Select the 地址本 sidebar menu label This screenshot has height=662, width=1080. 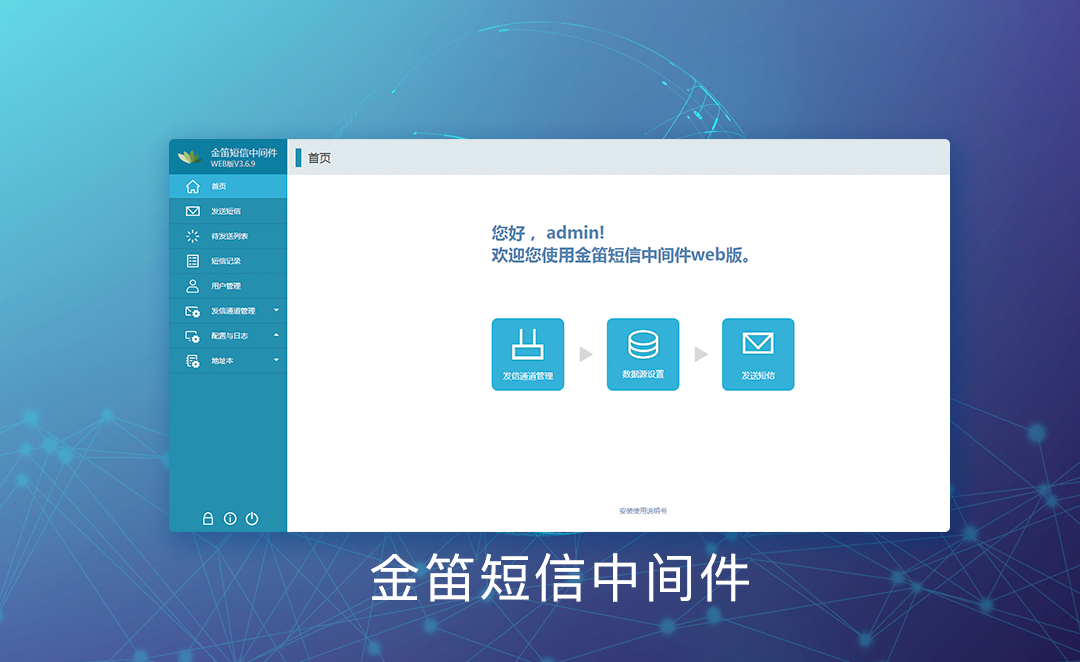coord(222,361)
